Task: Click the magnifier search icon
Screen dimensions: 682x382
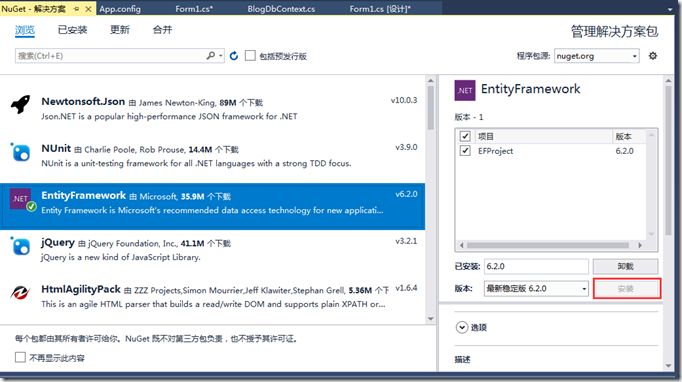Action: pos(211,55)
